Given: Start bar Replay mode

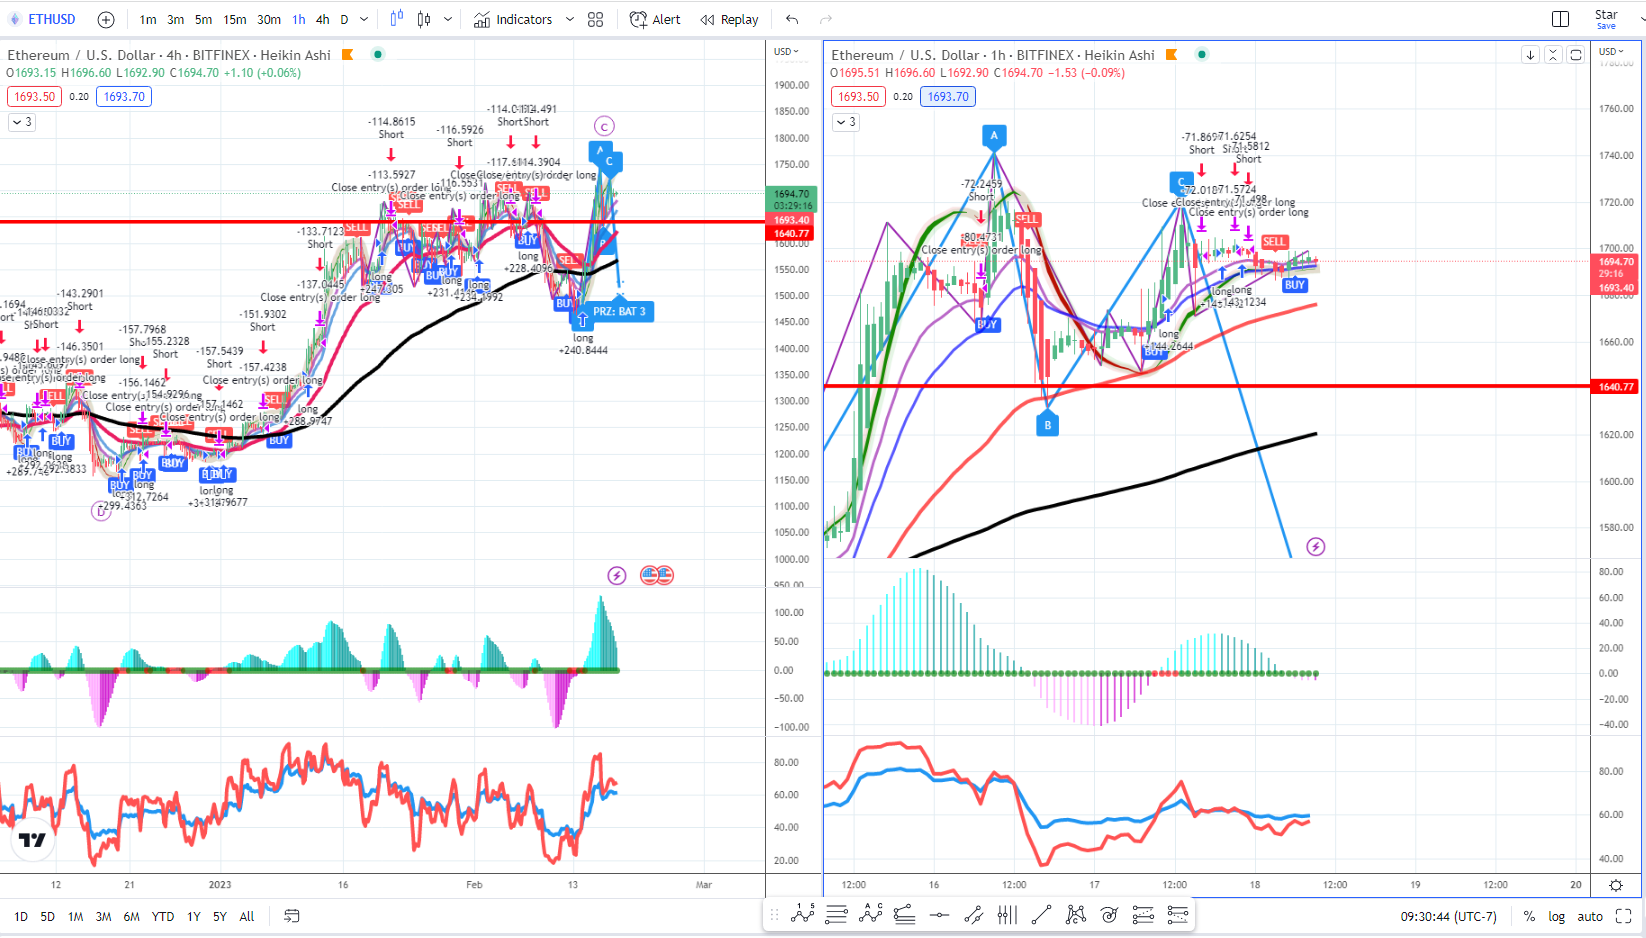Looking at the screenshot, I should tap(729, 19).
